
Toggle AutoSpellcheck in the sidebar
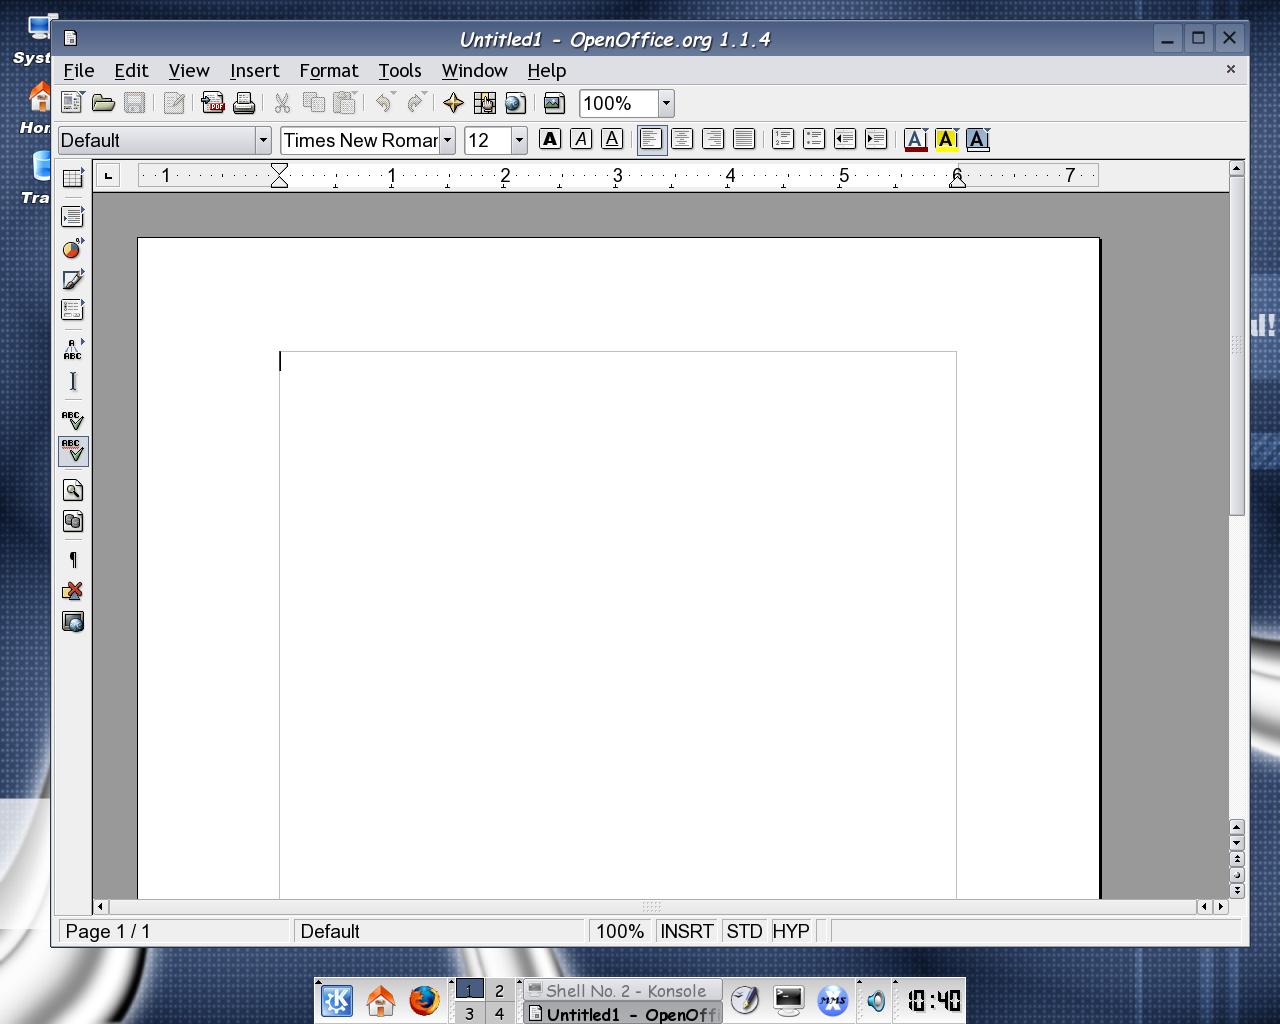click(73, 451)
